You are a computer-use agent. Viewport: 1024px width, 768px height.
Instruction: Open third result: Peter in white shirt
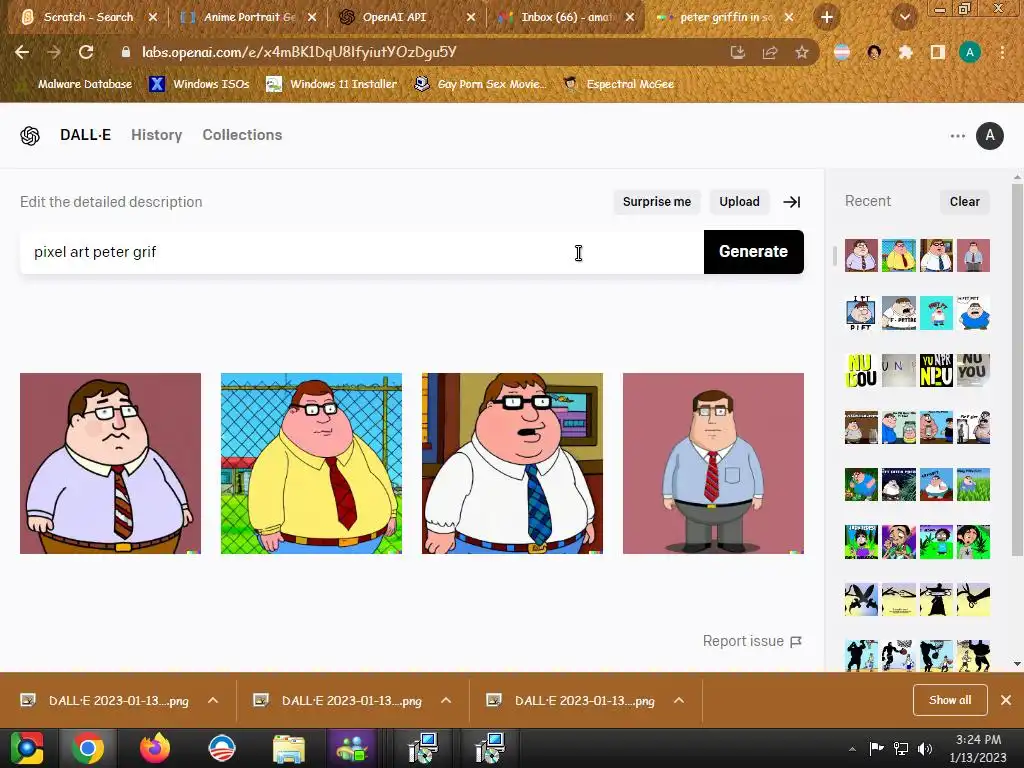pos(513,464)
